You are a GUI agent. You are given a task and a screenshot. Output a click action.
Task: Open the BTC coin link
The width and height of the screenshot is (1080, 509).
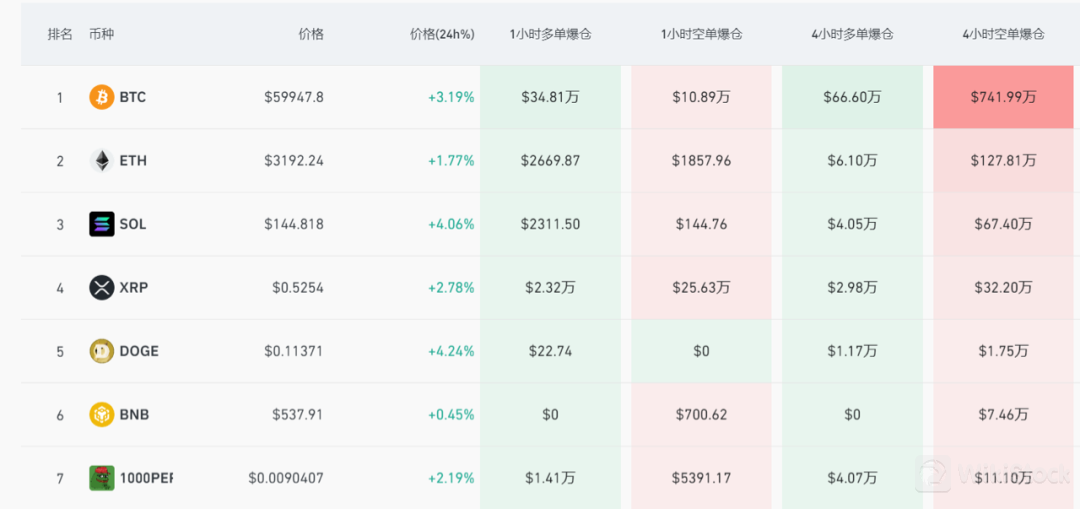pyautogui.click(x=133, y=97)
